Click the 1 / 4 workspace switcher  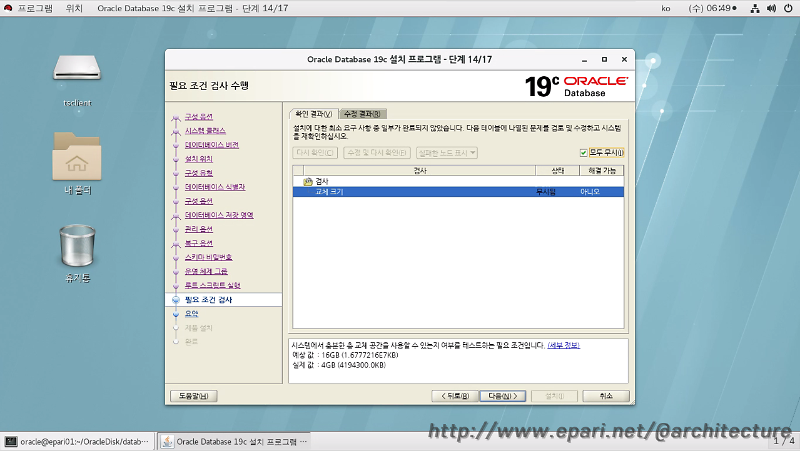point(784,441)
